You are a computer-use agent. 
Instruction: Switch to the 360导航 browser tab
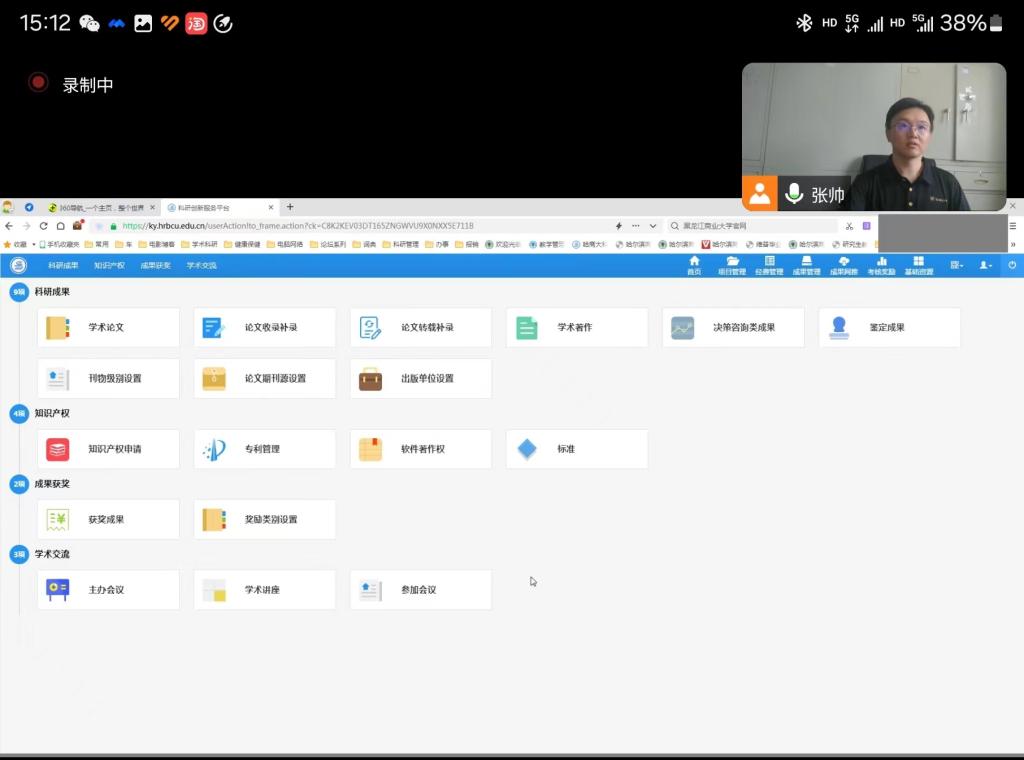[100, 208]
